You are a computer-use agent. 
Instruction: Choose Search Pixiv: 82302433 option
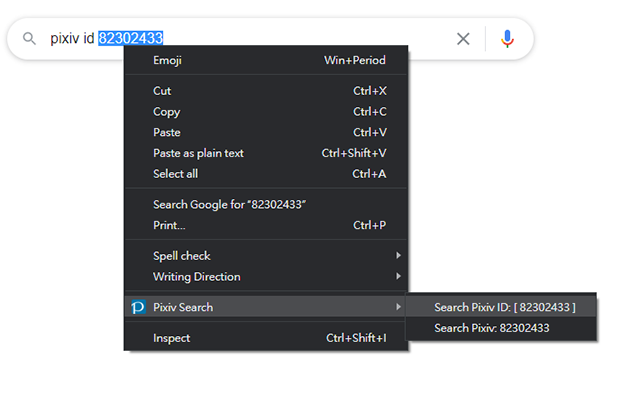coord(491,328)
